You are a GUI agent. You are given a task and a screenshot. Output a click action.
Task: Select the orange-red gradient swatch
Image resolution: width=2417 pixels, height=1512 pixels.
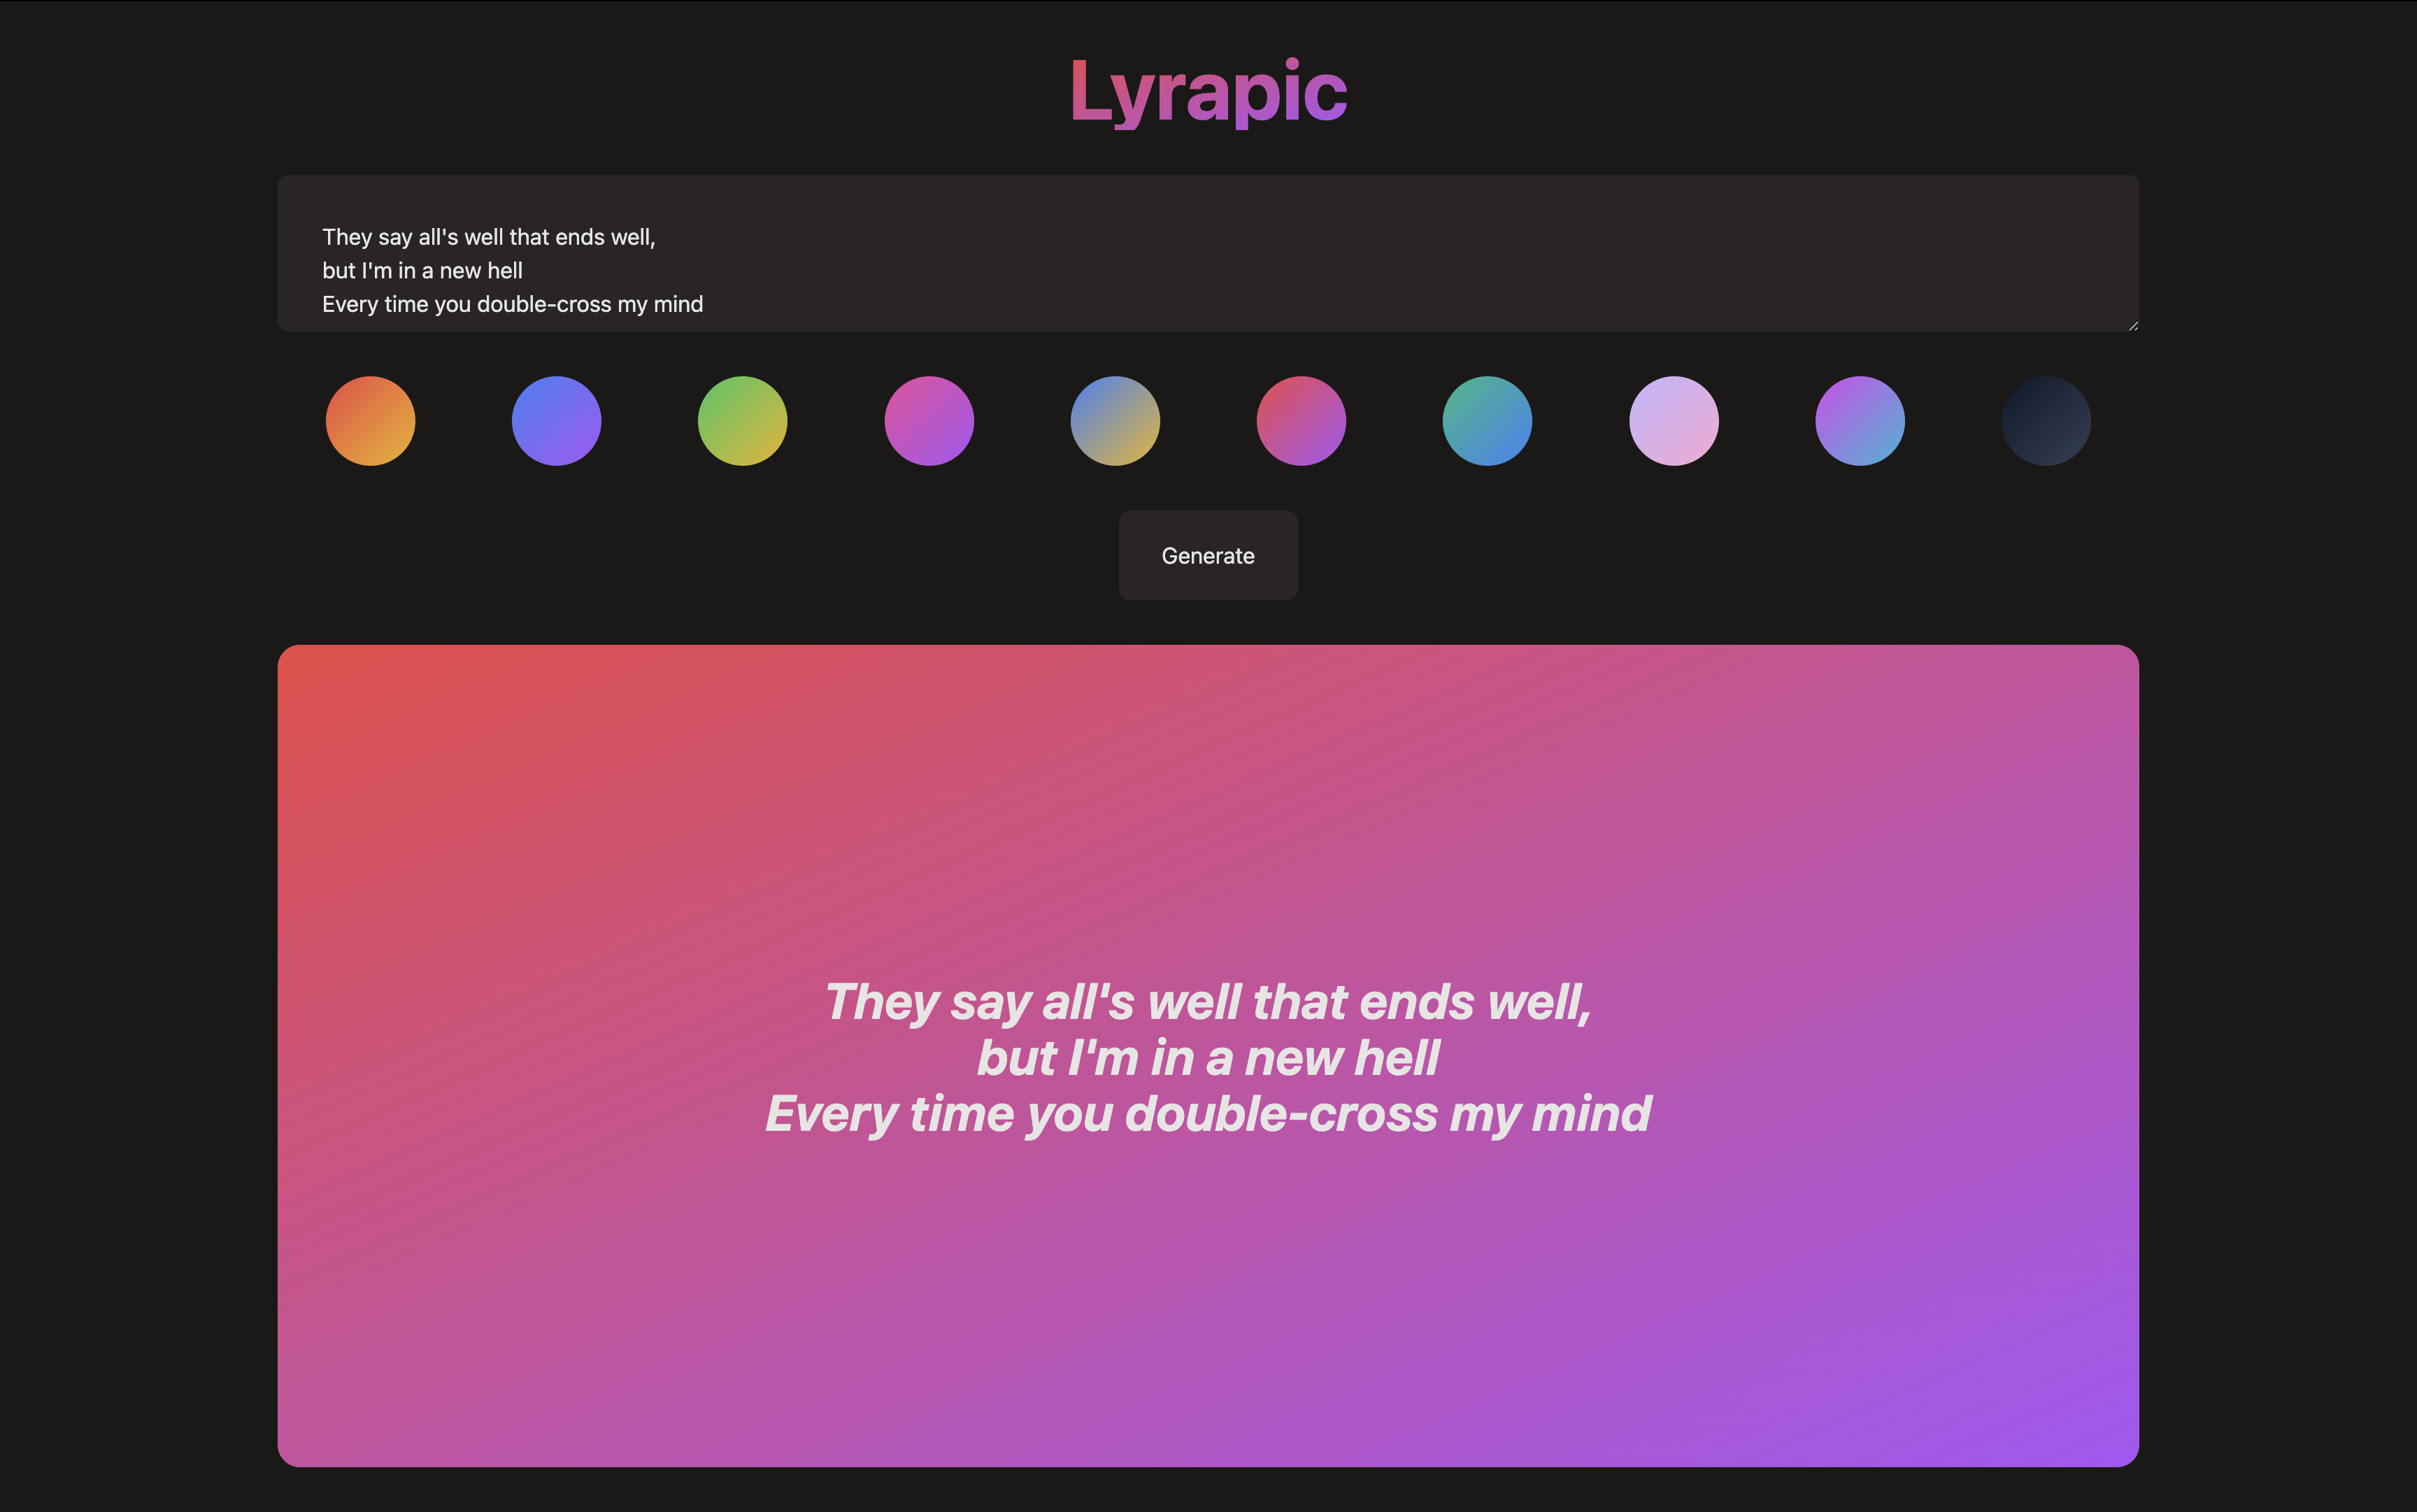(369, 421)
